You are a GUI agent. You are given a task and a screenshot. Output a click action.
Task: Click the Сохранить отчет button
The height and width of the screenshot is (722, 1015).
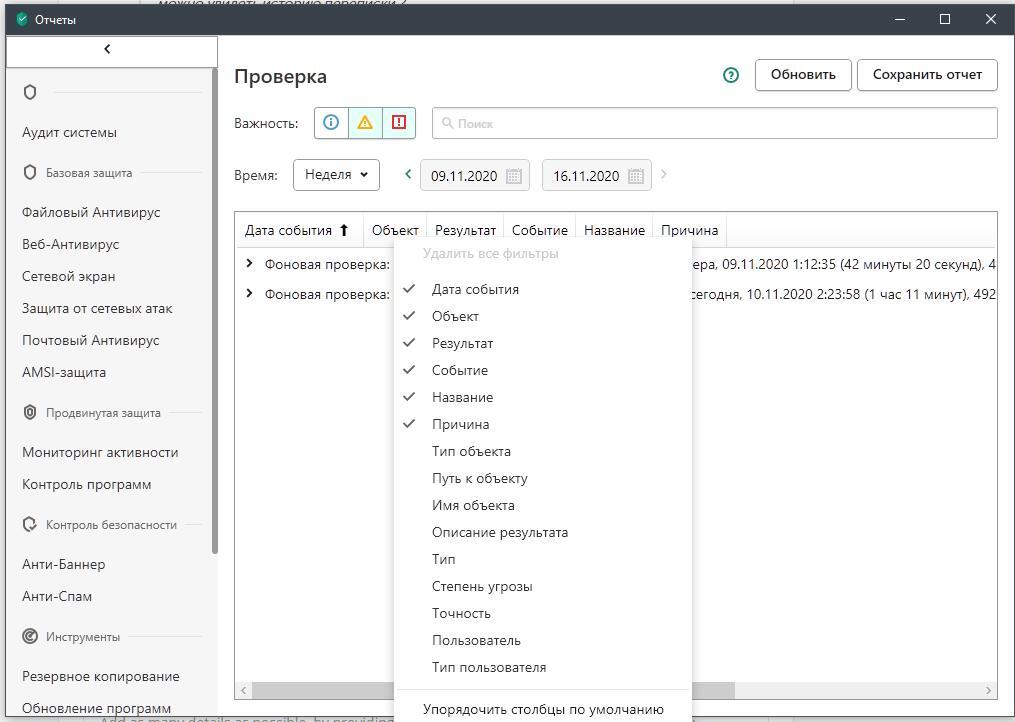pos(927,75)
